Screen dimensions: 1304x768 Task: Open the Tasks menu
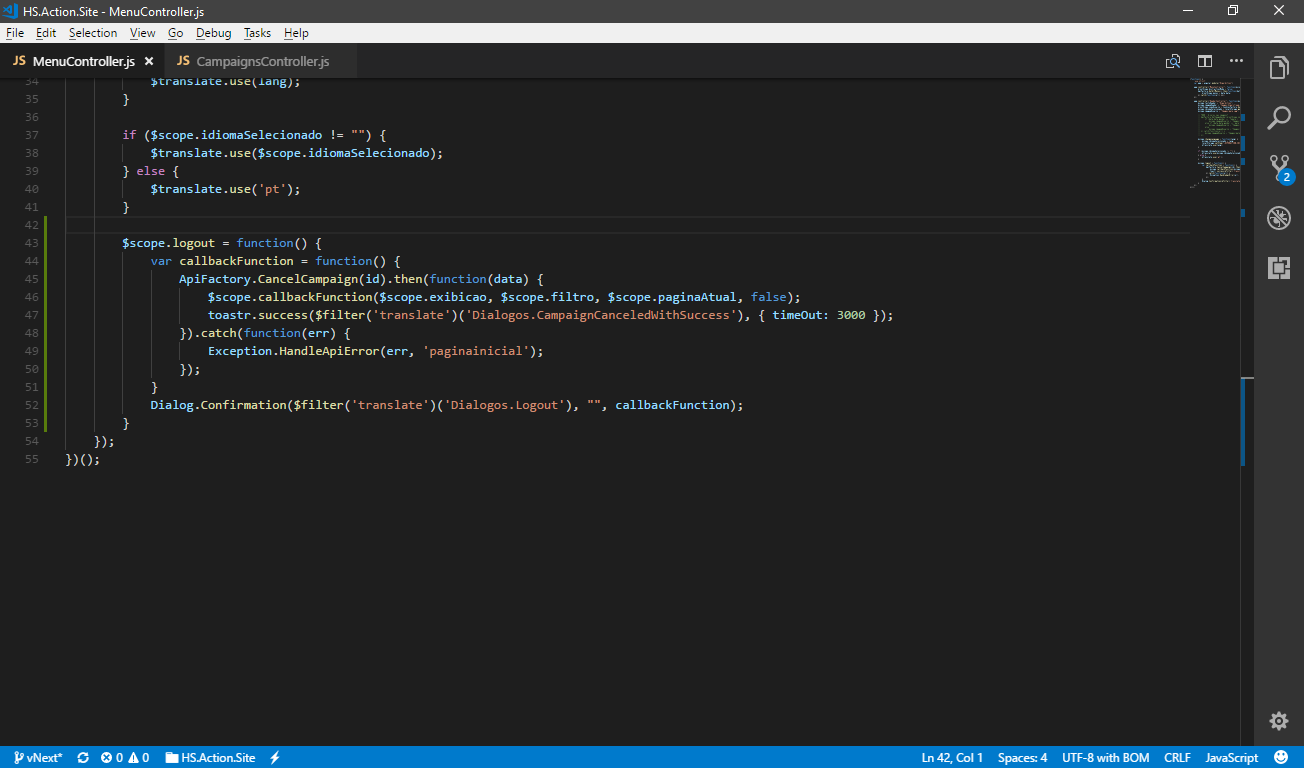(x=257, y=33)
